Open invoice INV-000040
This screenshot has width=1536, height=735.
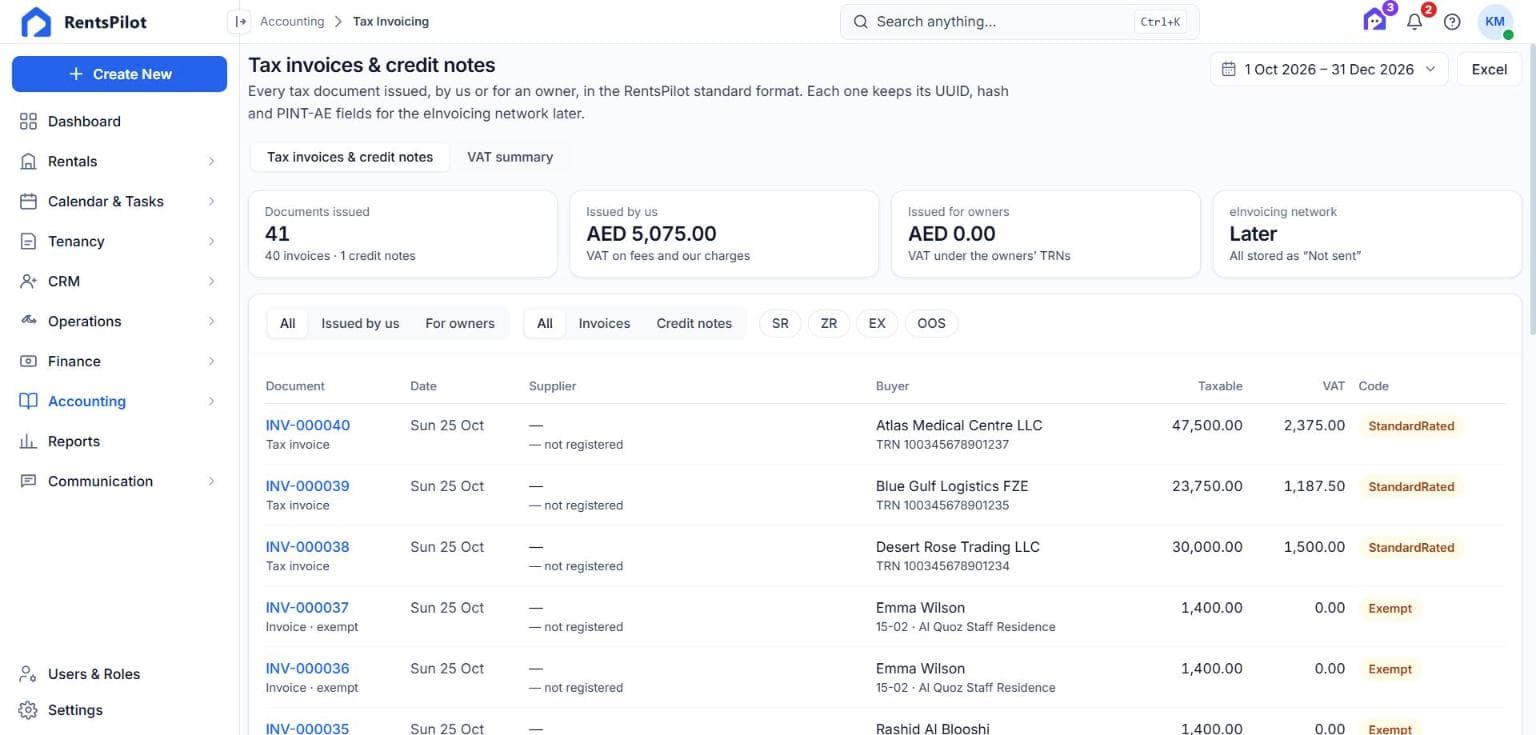[x=308, y=425]
